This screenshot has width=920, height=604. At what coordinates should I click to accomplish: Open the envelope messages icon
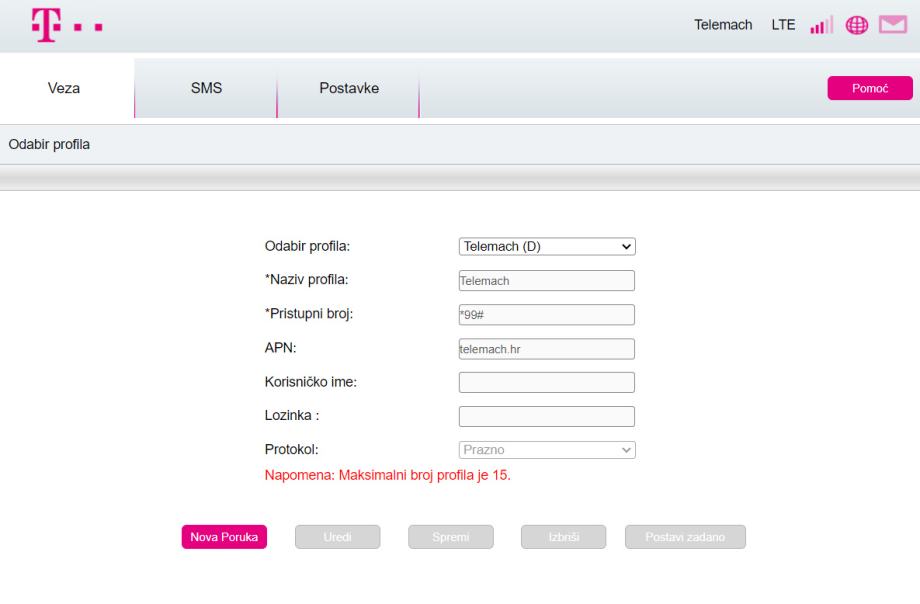point(893,25)
